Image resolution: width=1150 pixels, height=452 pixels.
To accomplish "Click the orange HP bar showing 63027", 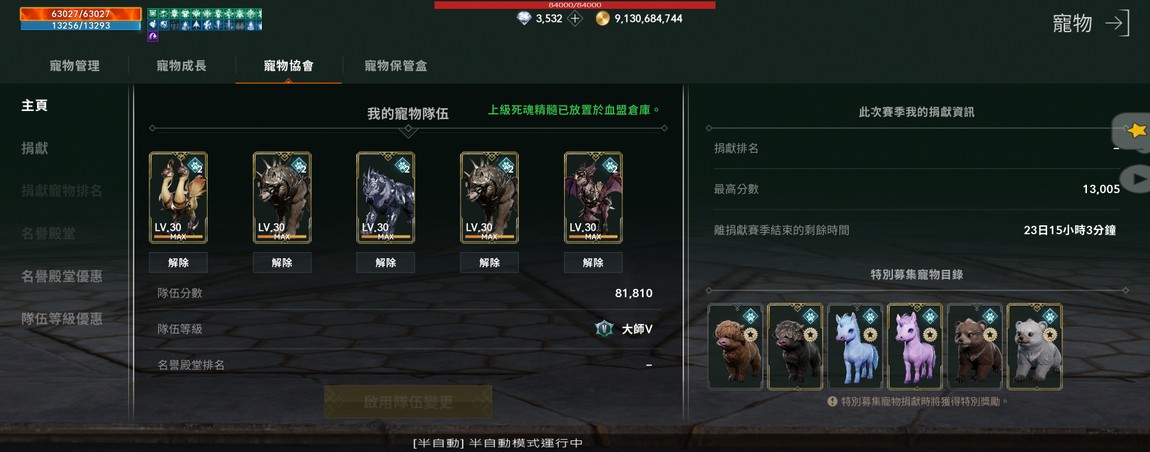I will (x=81, y=14).
